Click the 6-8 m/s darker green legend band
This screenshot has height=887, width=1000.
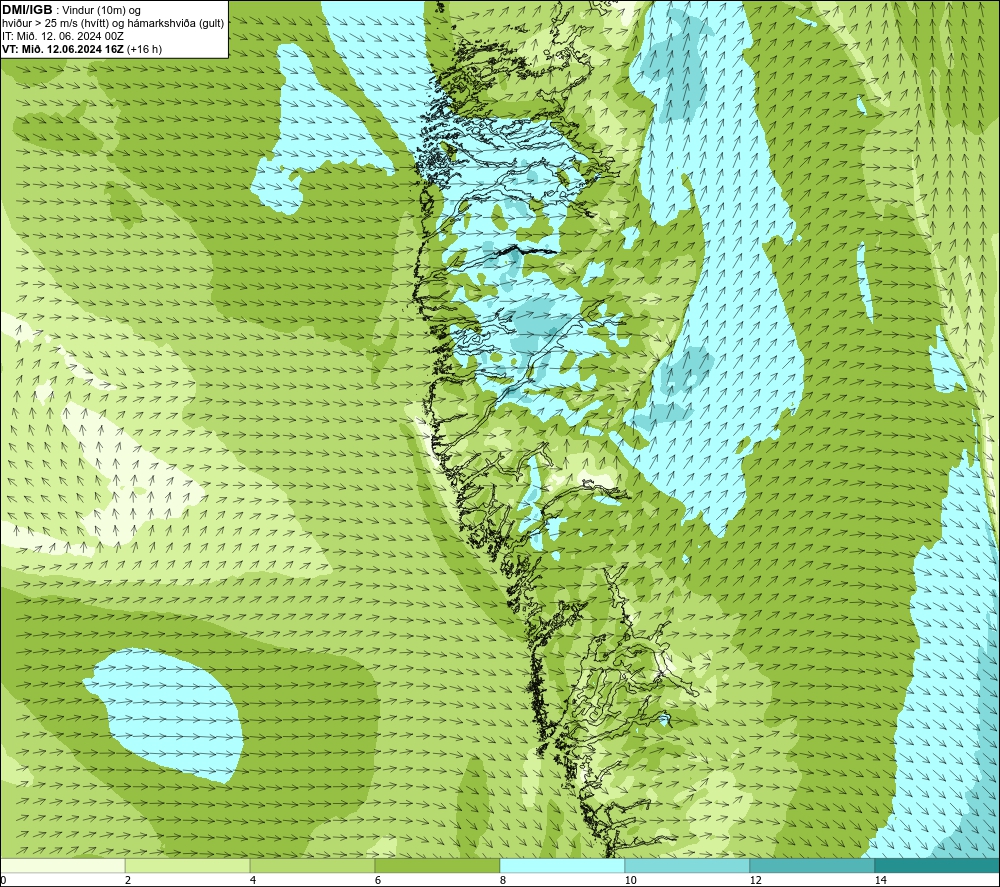point(438,865)
